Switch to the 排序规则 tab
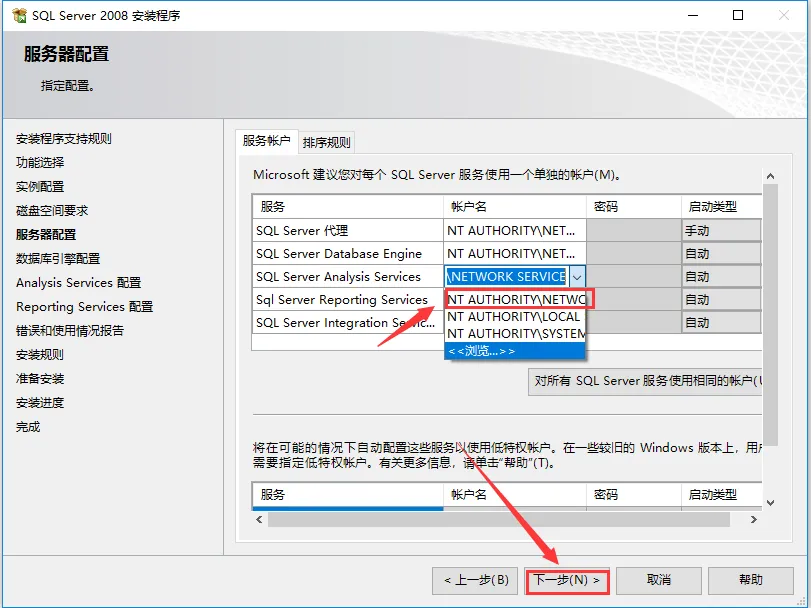The height and width of the screenshot is (608, 811). 327,142
